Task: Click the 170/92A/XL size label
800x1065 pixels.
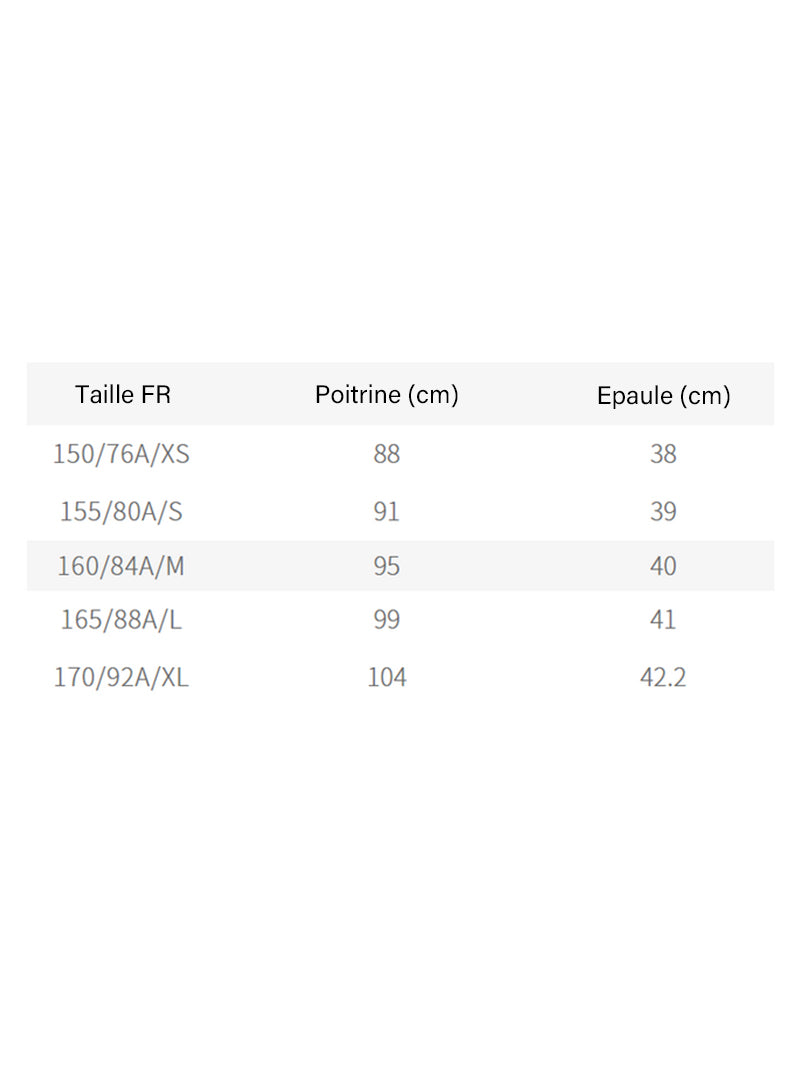Action: [121, 678]
